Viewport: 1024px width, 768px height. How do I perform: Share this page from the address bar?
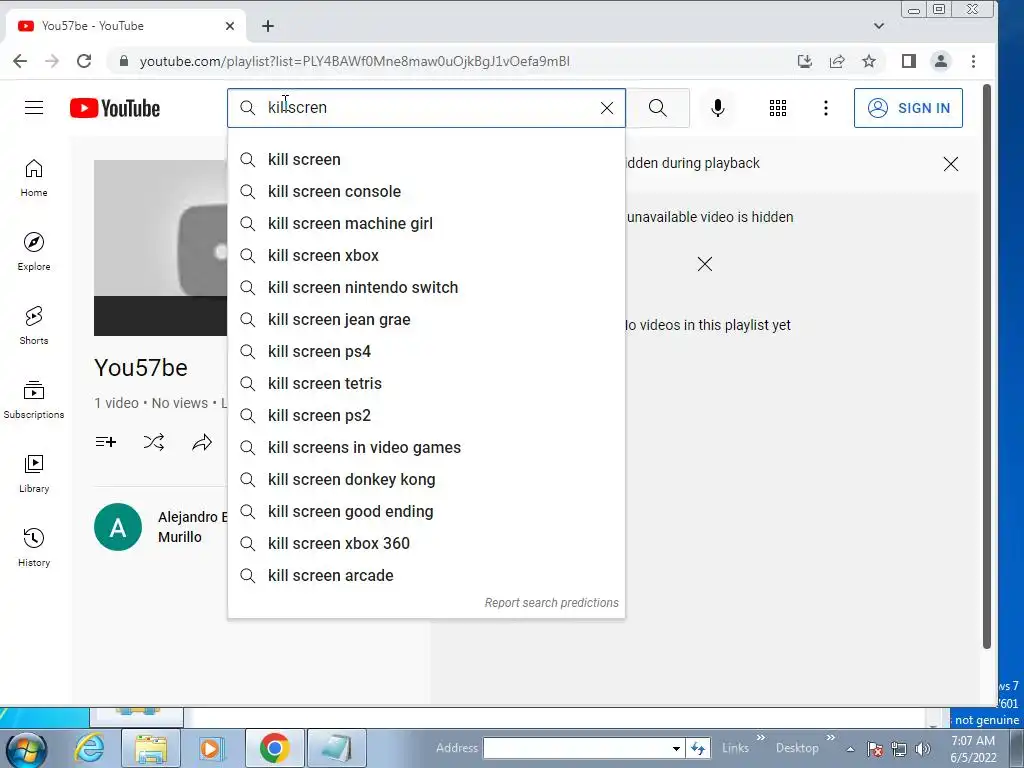837,61
